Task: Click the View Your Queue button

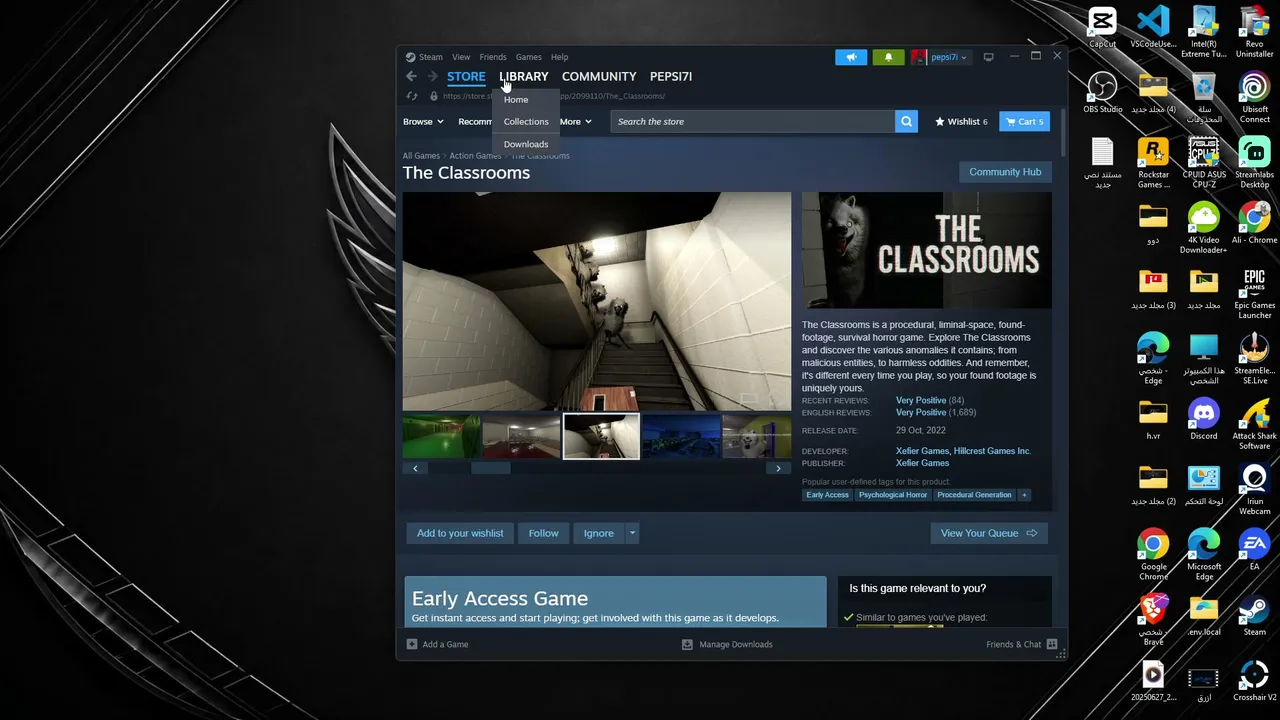Action: [990, 533]
